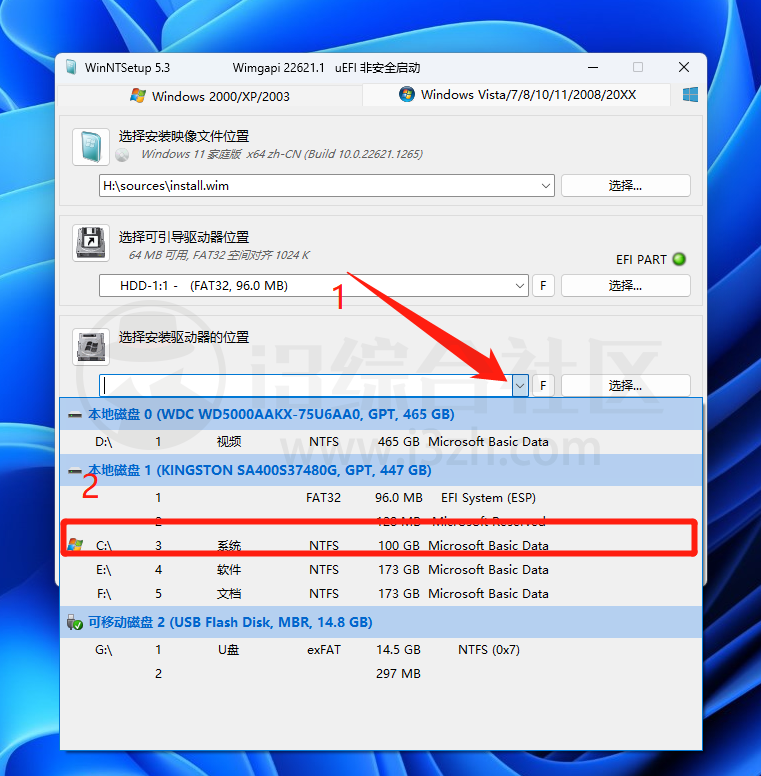The image size is (761, 776).
Task: Click the Windows flag icon on the C:\ row
Action: pos(75,545)
